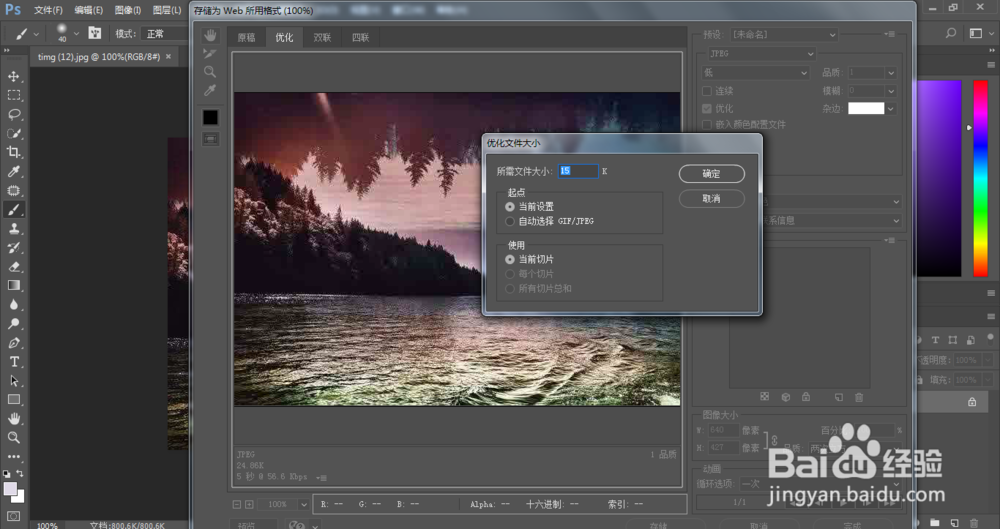Enable the 连续 checkbox
The image size is (1000, 529).
(707, 91)
